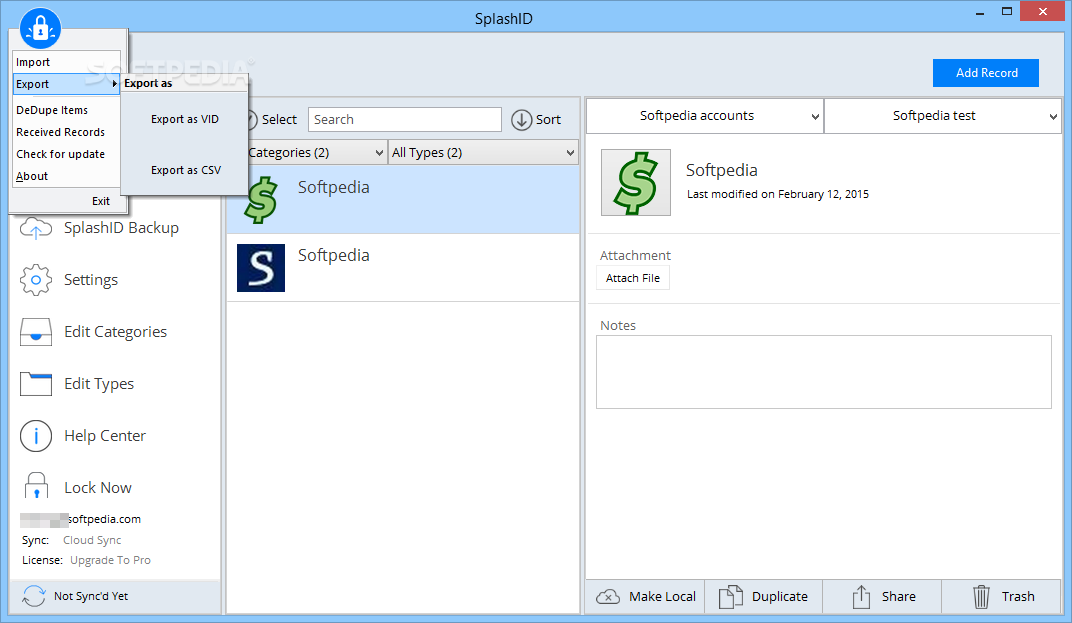
Task: Click the Help Center label
Action: point(105,436)
